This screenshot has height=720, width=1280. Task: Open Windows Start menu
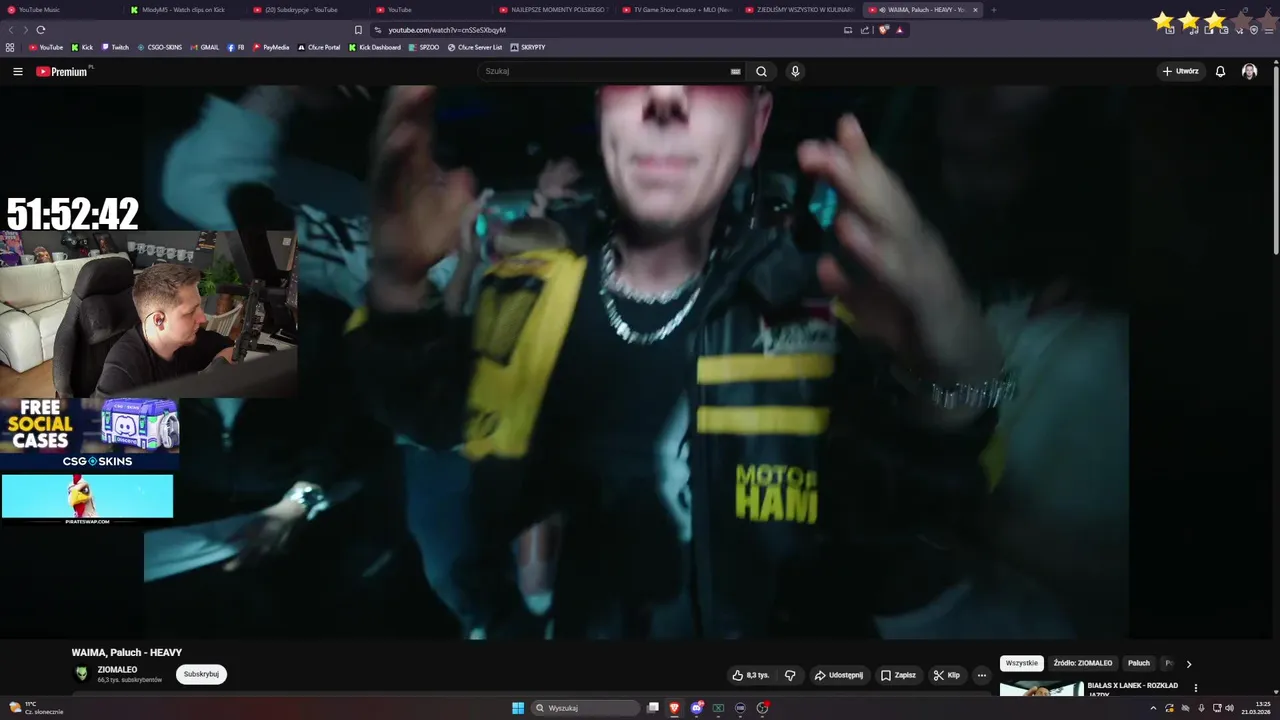518,708
